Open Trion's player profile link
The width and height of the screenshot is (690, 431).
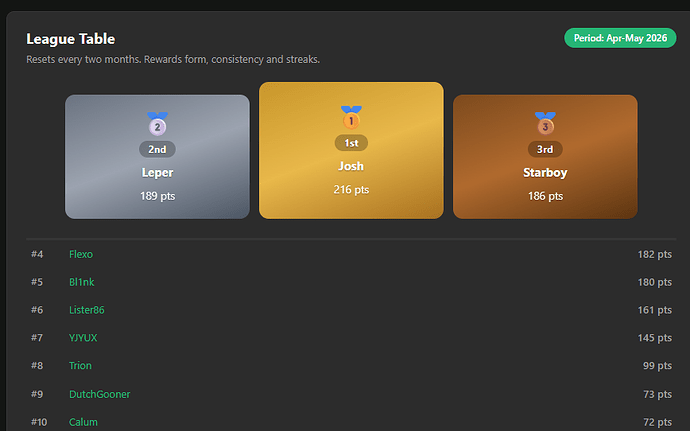click(x=80, y=366)
